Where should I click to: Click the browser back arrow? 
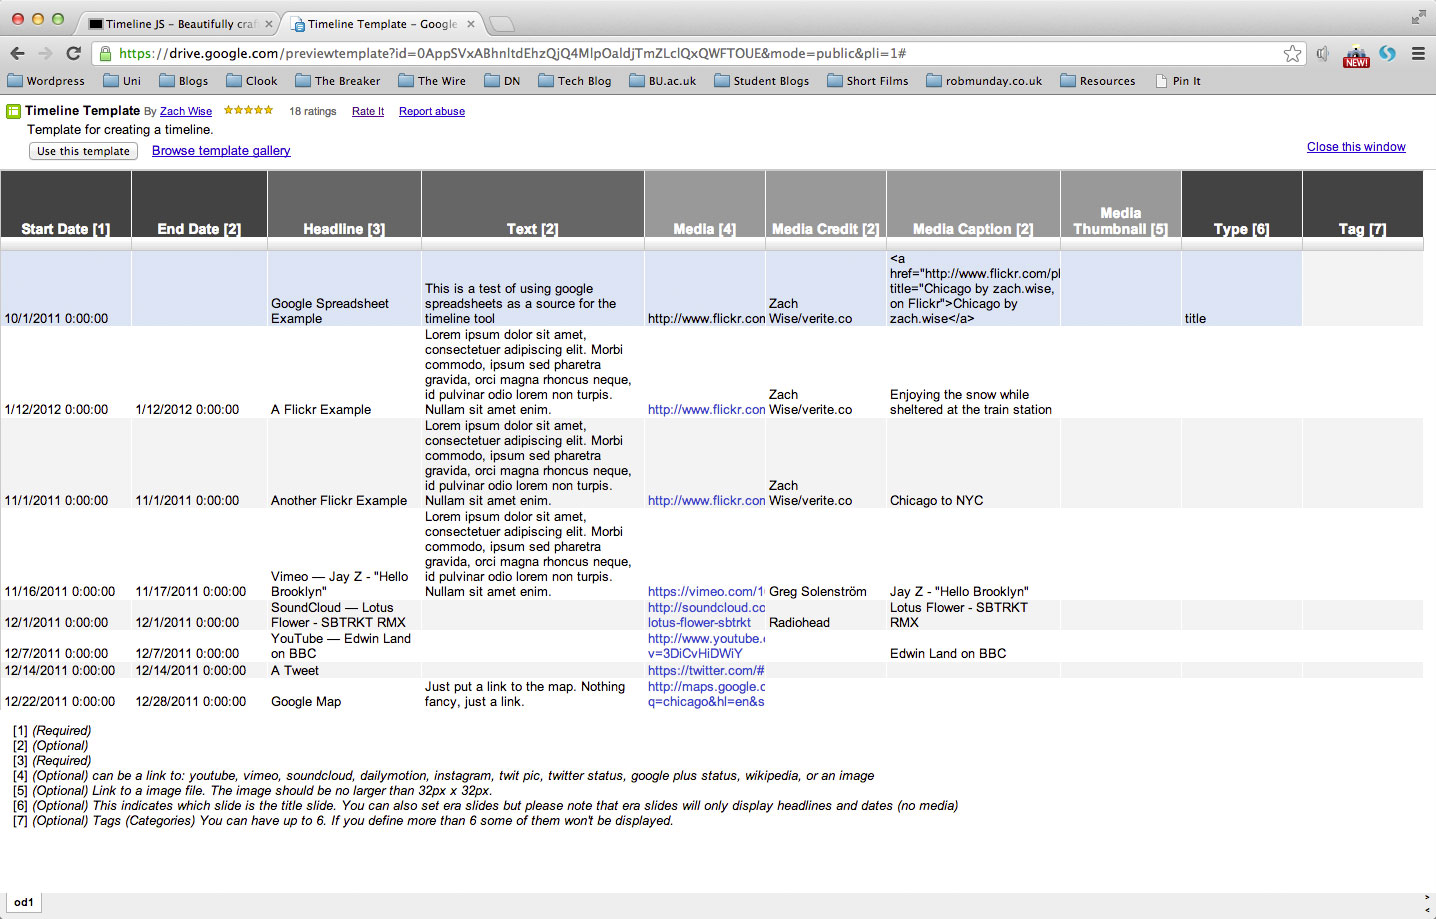coord(17,53)
